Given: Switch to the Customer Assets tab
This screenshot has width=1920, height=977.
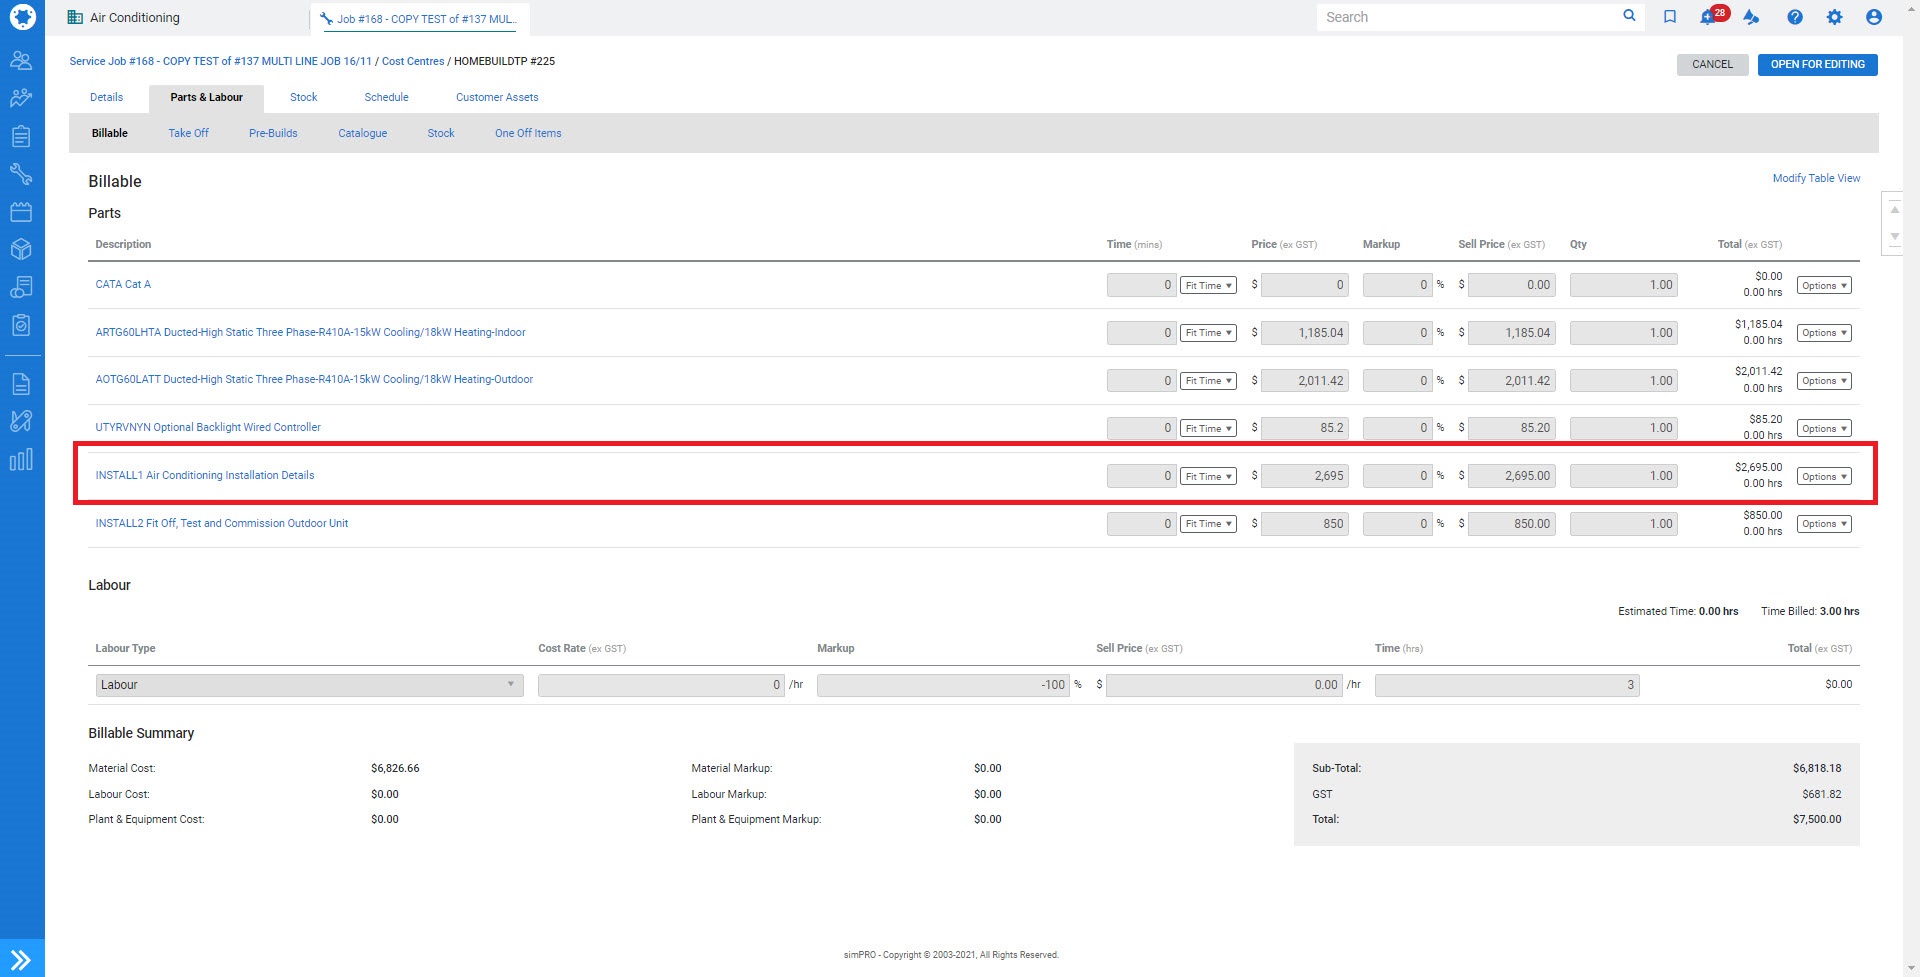Looking at the screenshot, I should tap(497, 97).
